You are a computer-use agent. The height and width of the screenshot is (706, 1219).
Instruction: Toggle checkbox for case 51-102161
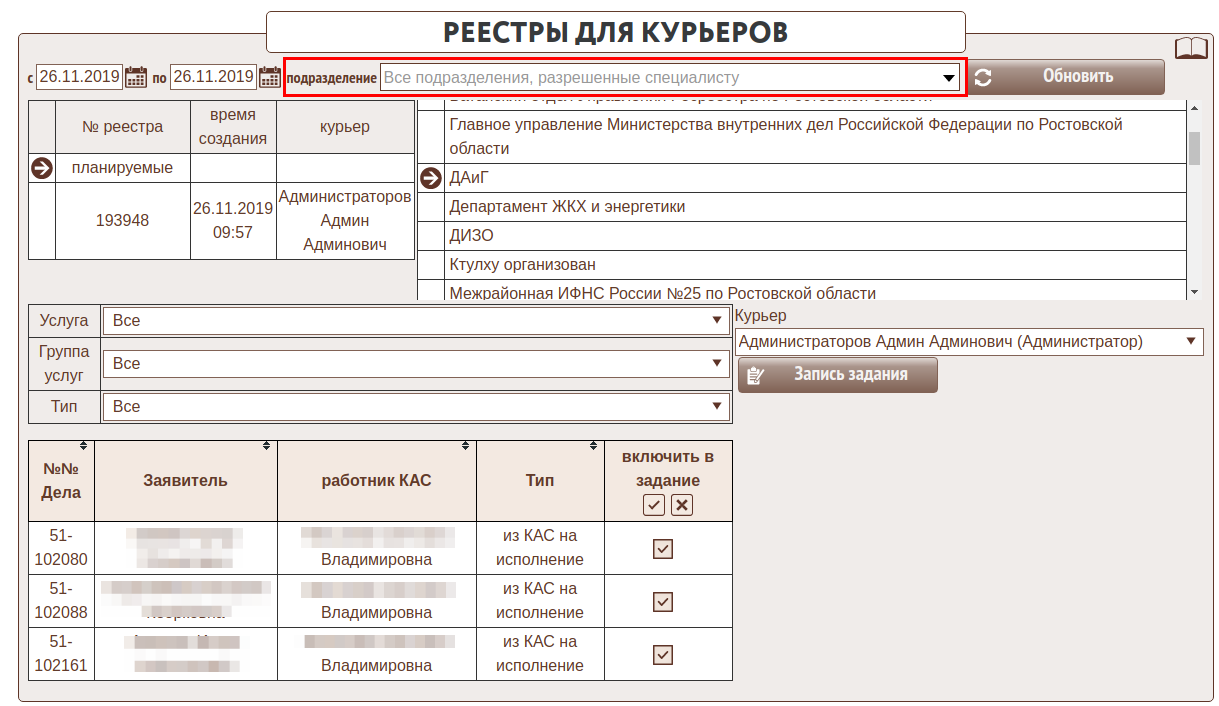(x=662, y=655)
